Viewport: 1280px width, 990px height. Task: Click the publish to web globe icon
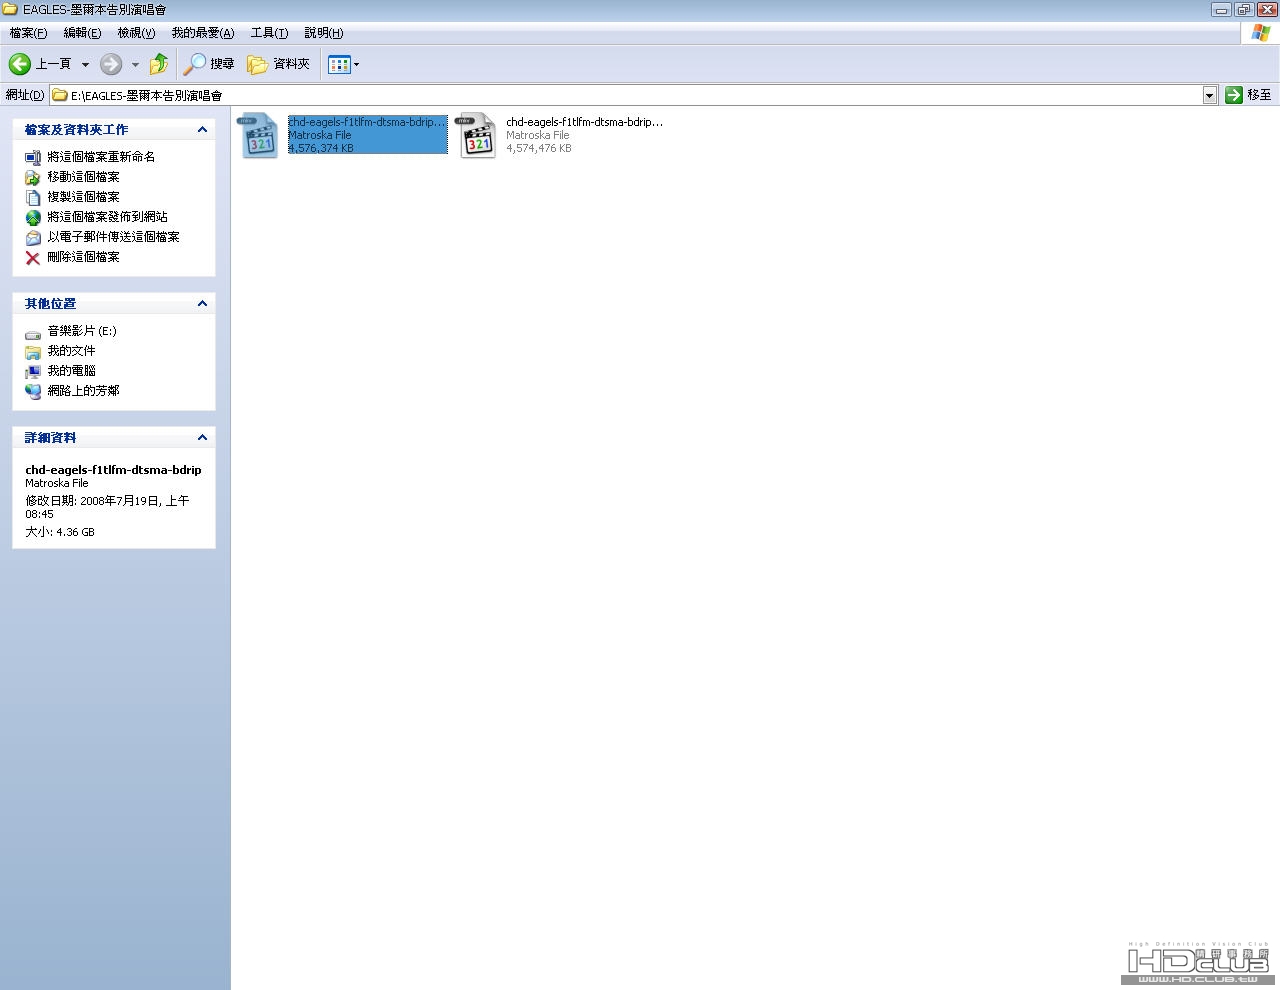33,217
